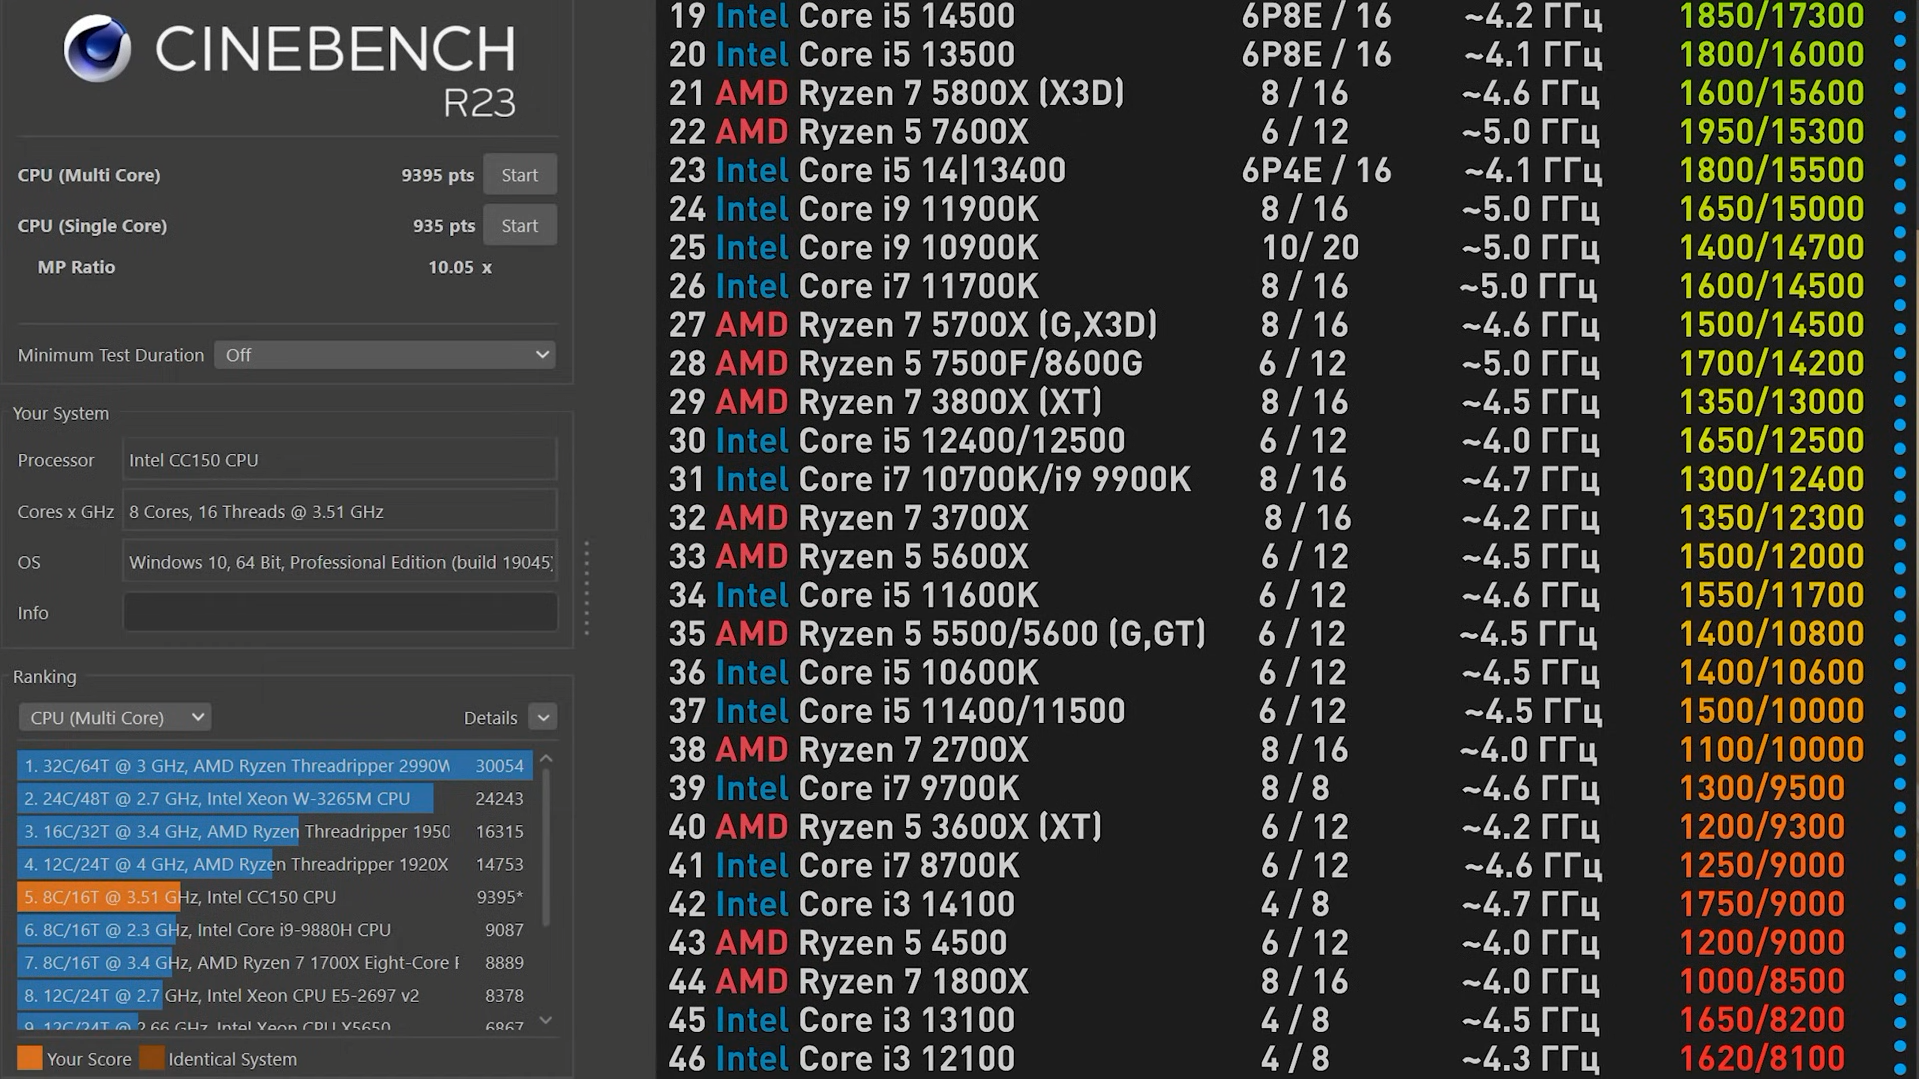Click the Ranking section heading
This screenshot has height=1079, width=1919.
tap(44, 677)
